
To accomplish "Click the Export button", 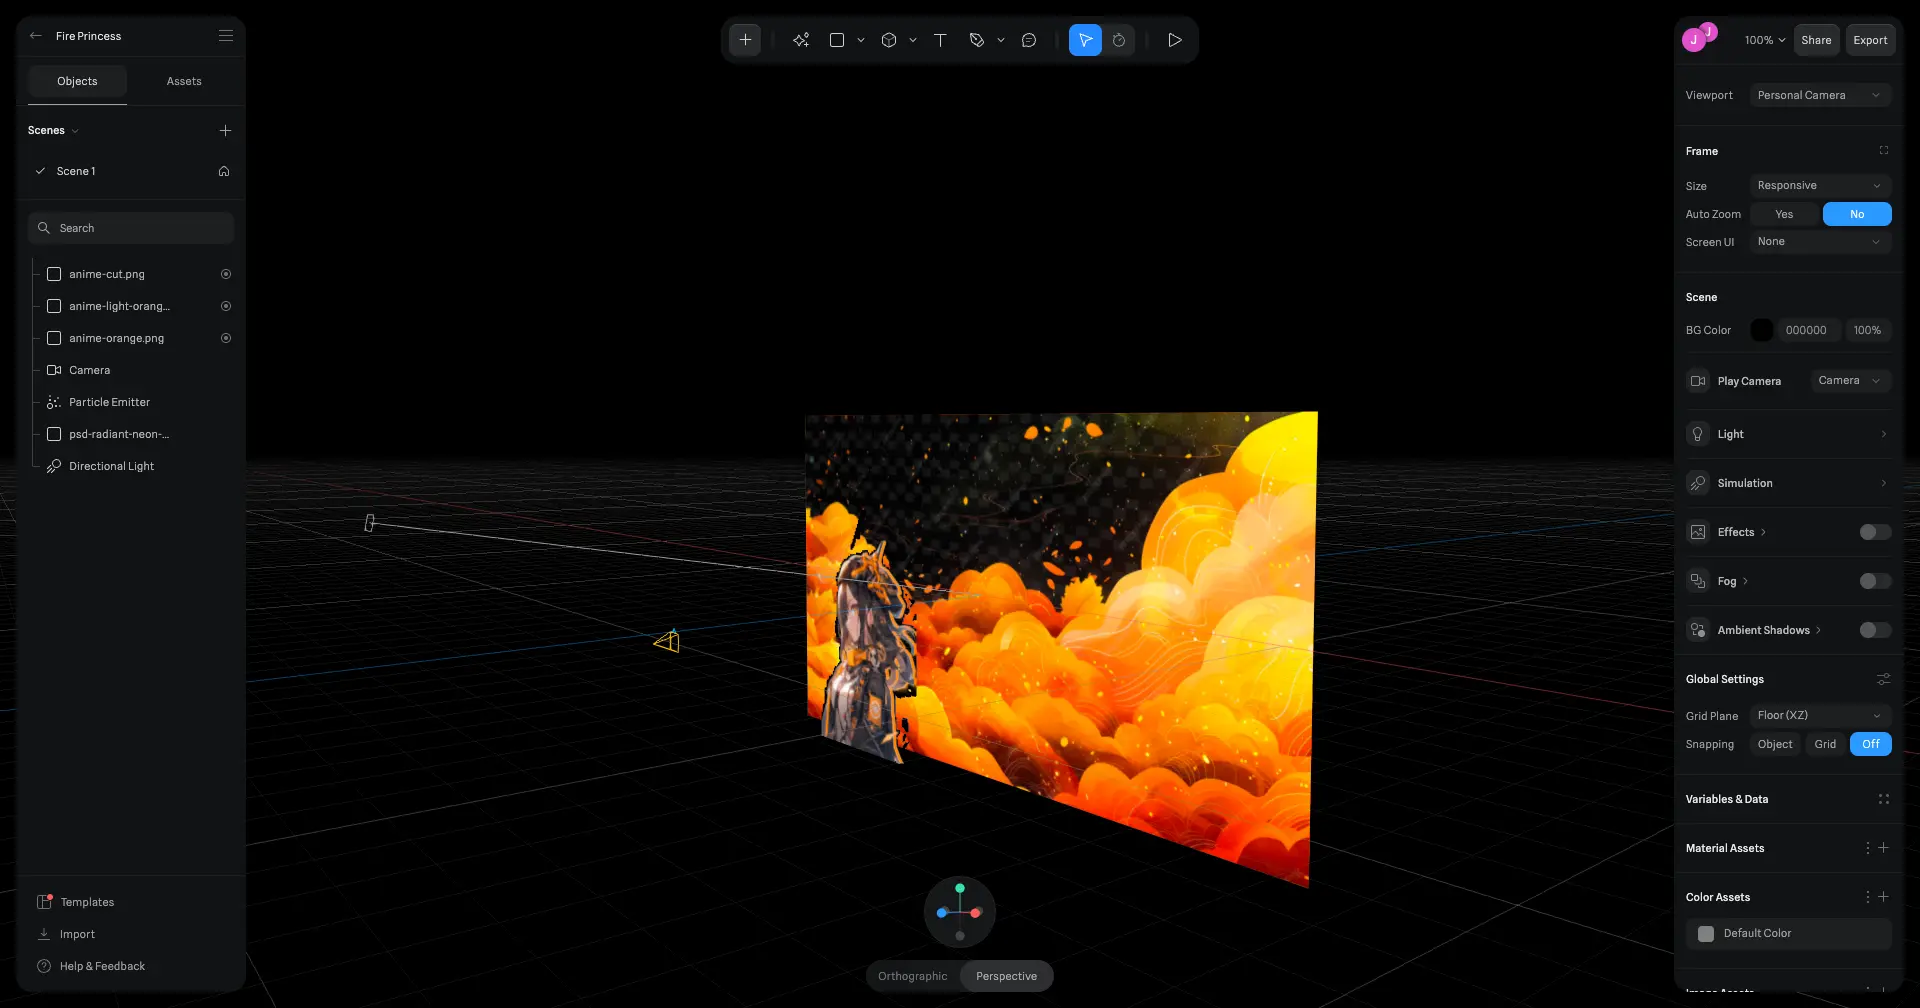I will (1869, 40).
